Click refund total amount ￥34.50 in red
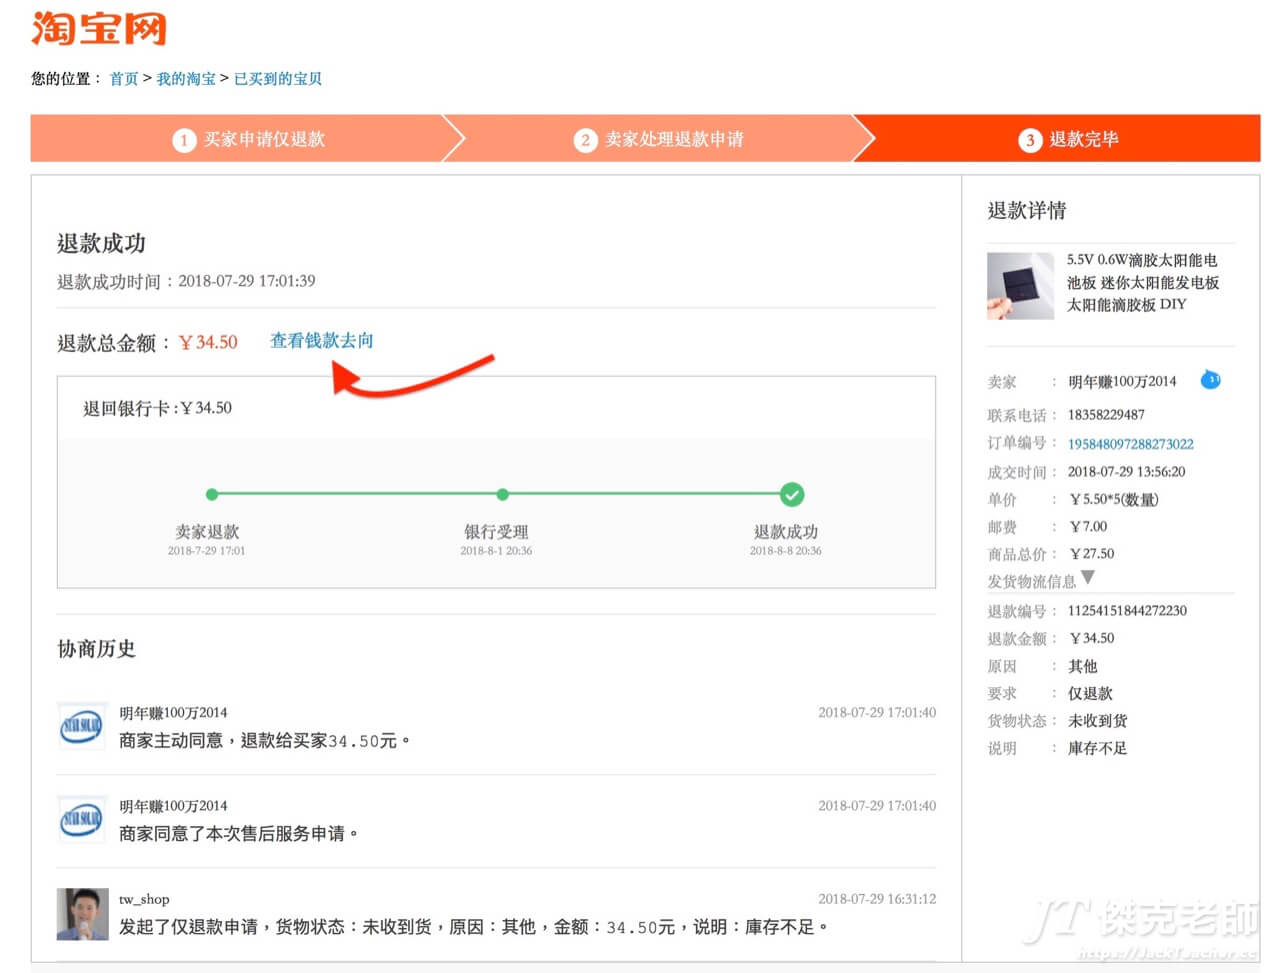Screen dimensions: 1280x973 coord(208,342)
